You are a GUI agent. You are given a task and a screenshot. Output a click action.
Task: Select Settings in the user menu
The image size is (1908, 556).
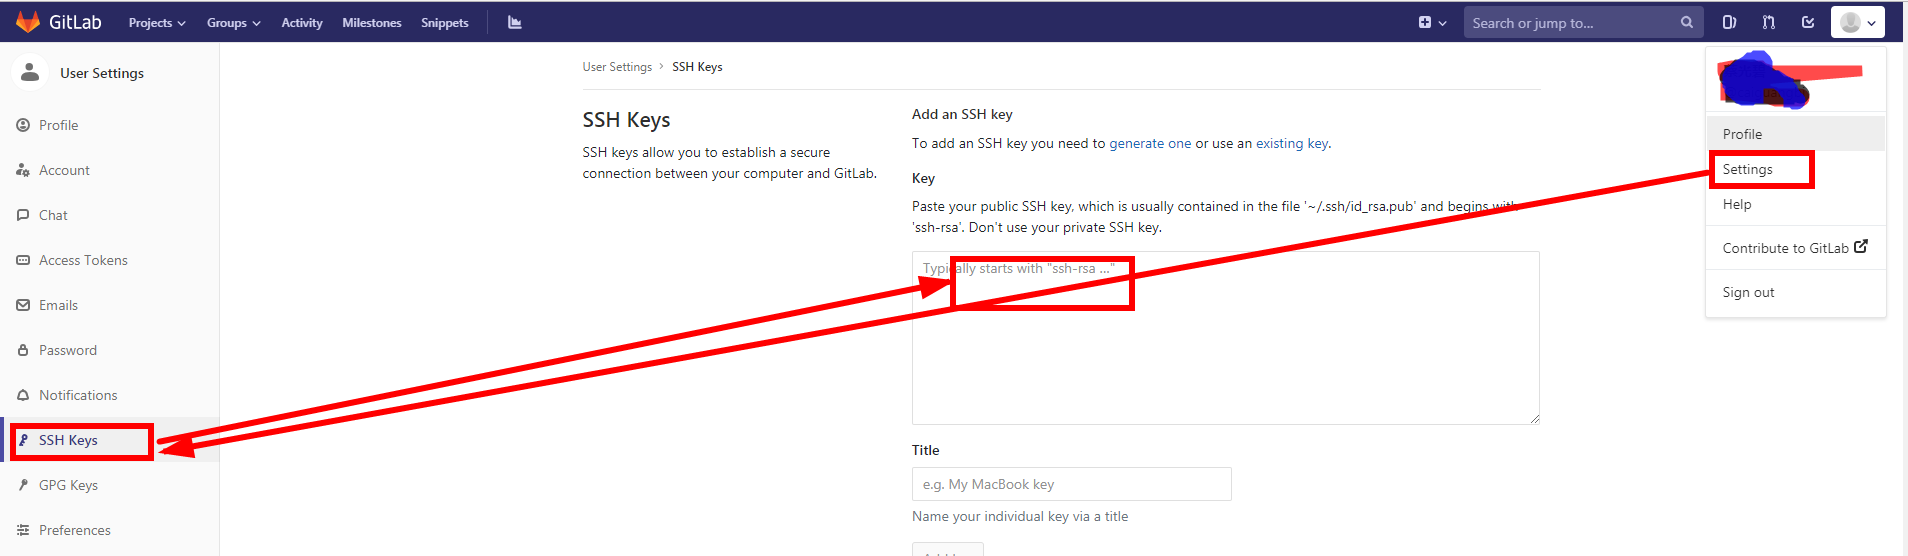pos(1747,170)
